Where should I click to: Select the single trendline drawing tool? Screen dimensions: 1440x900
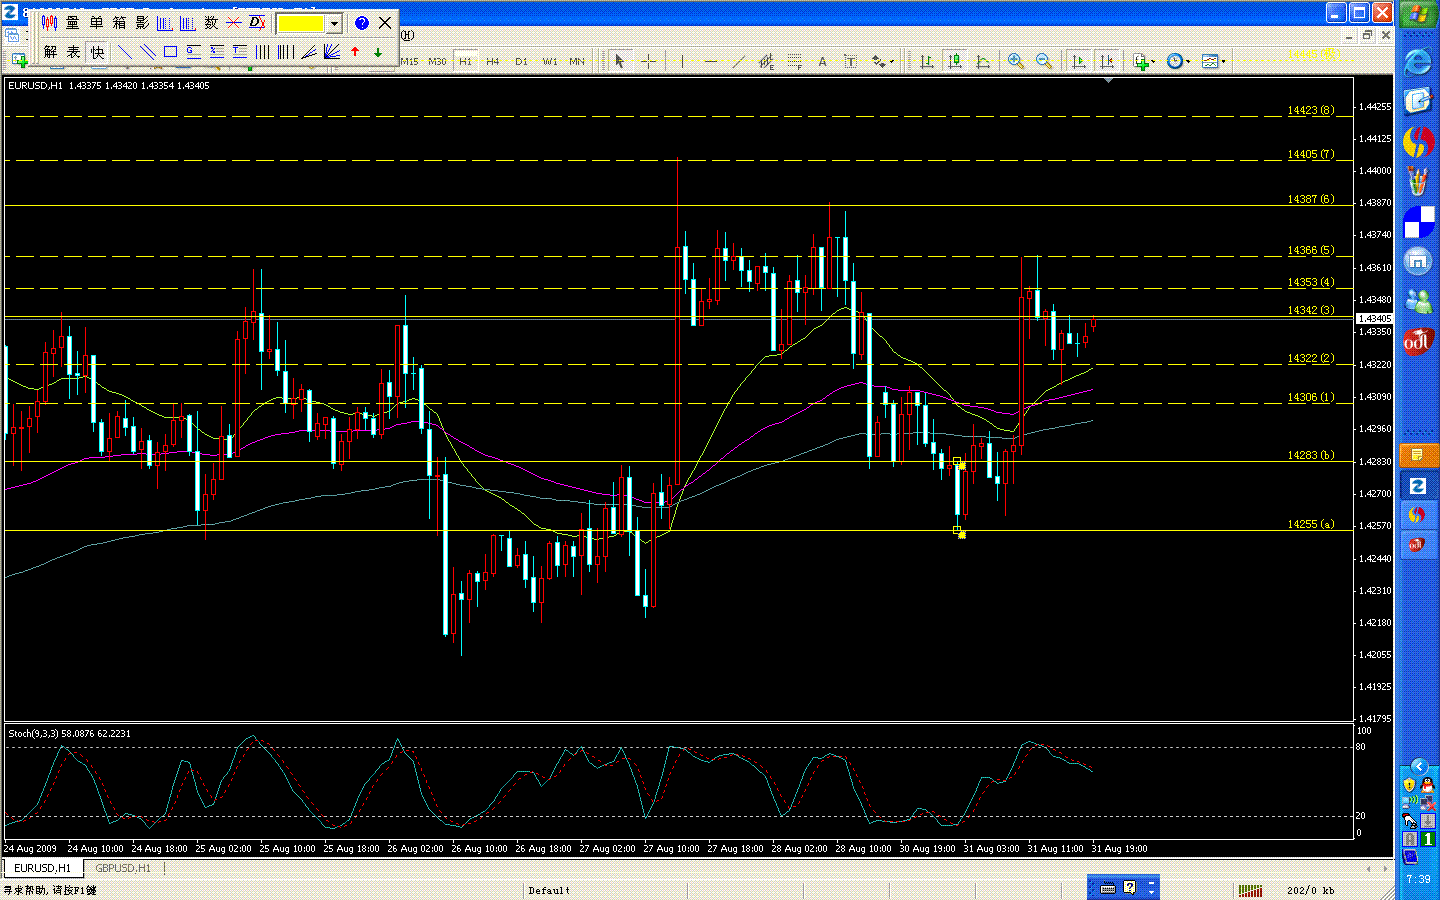pyautogui.click(x=125, y=52)
